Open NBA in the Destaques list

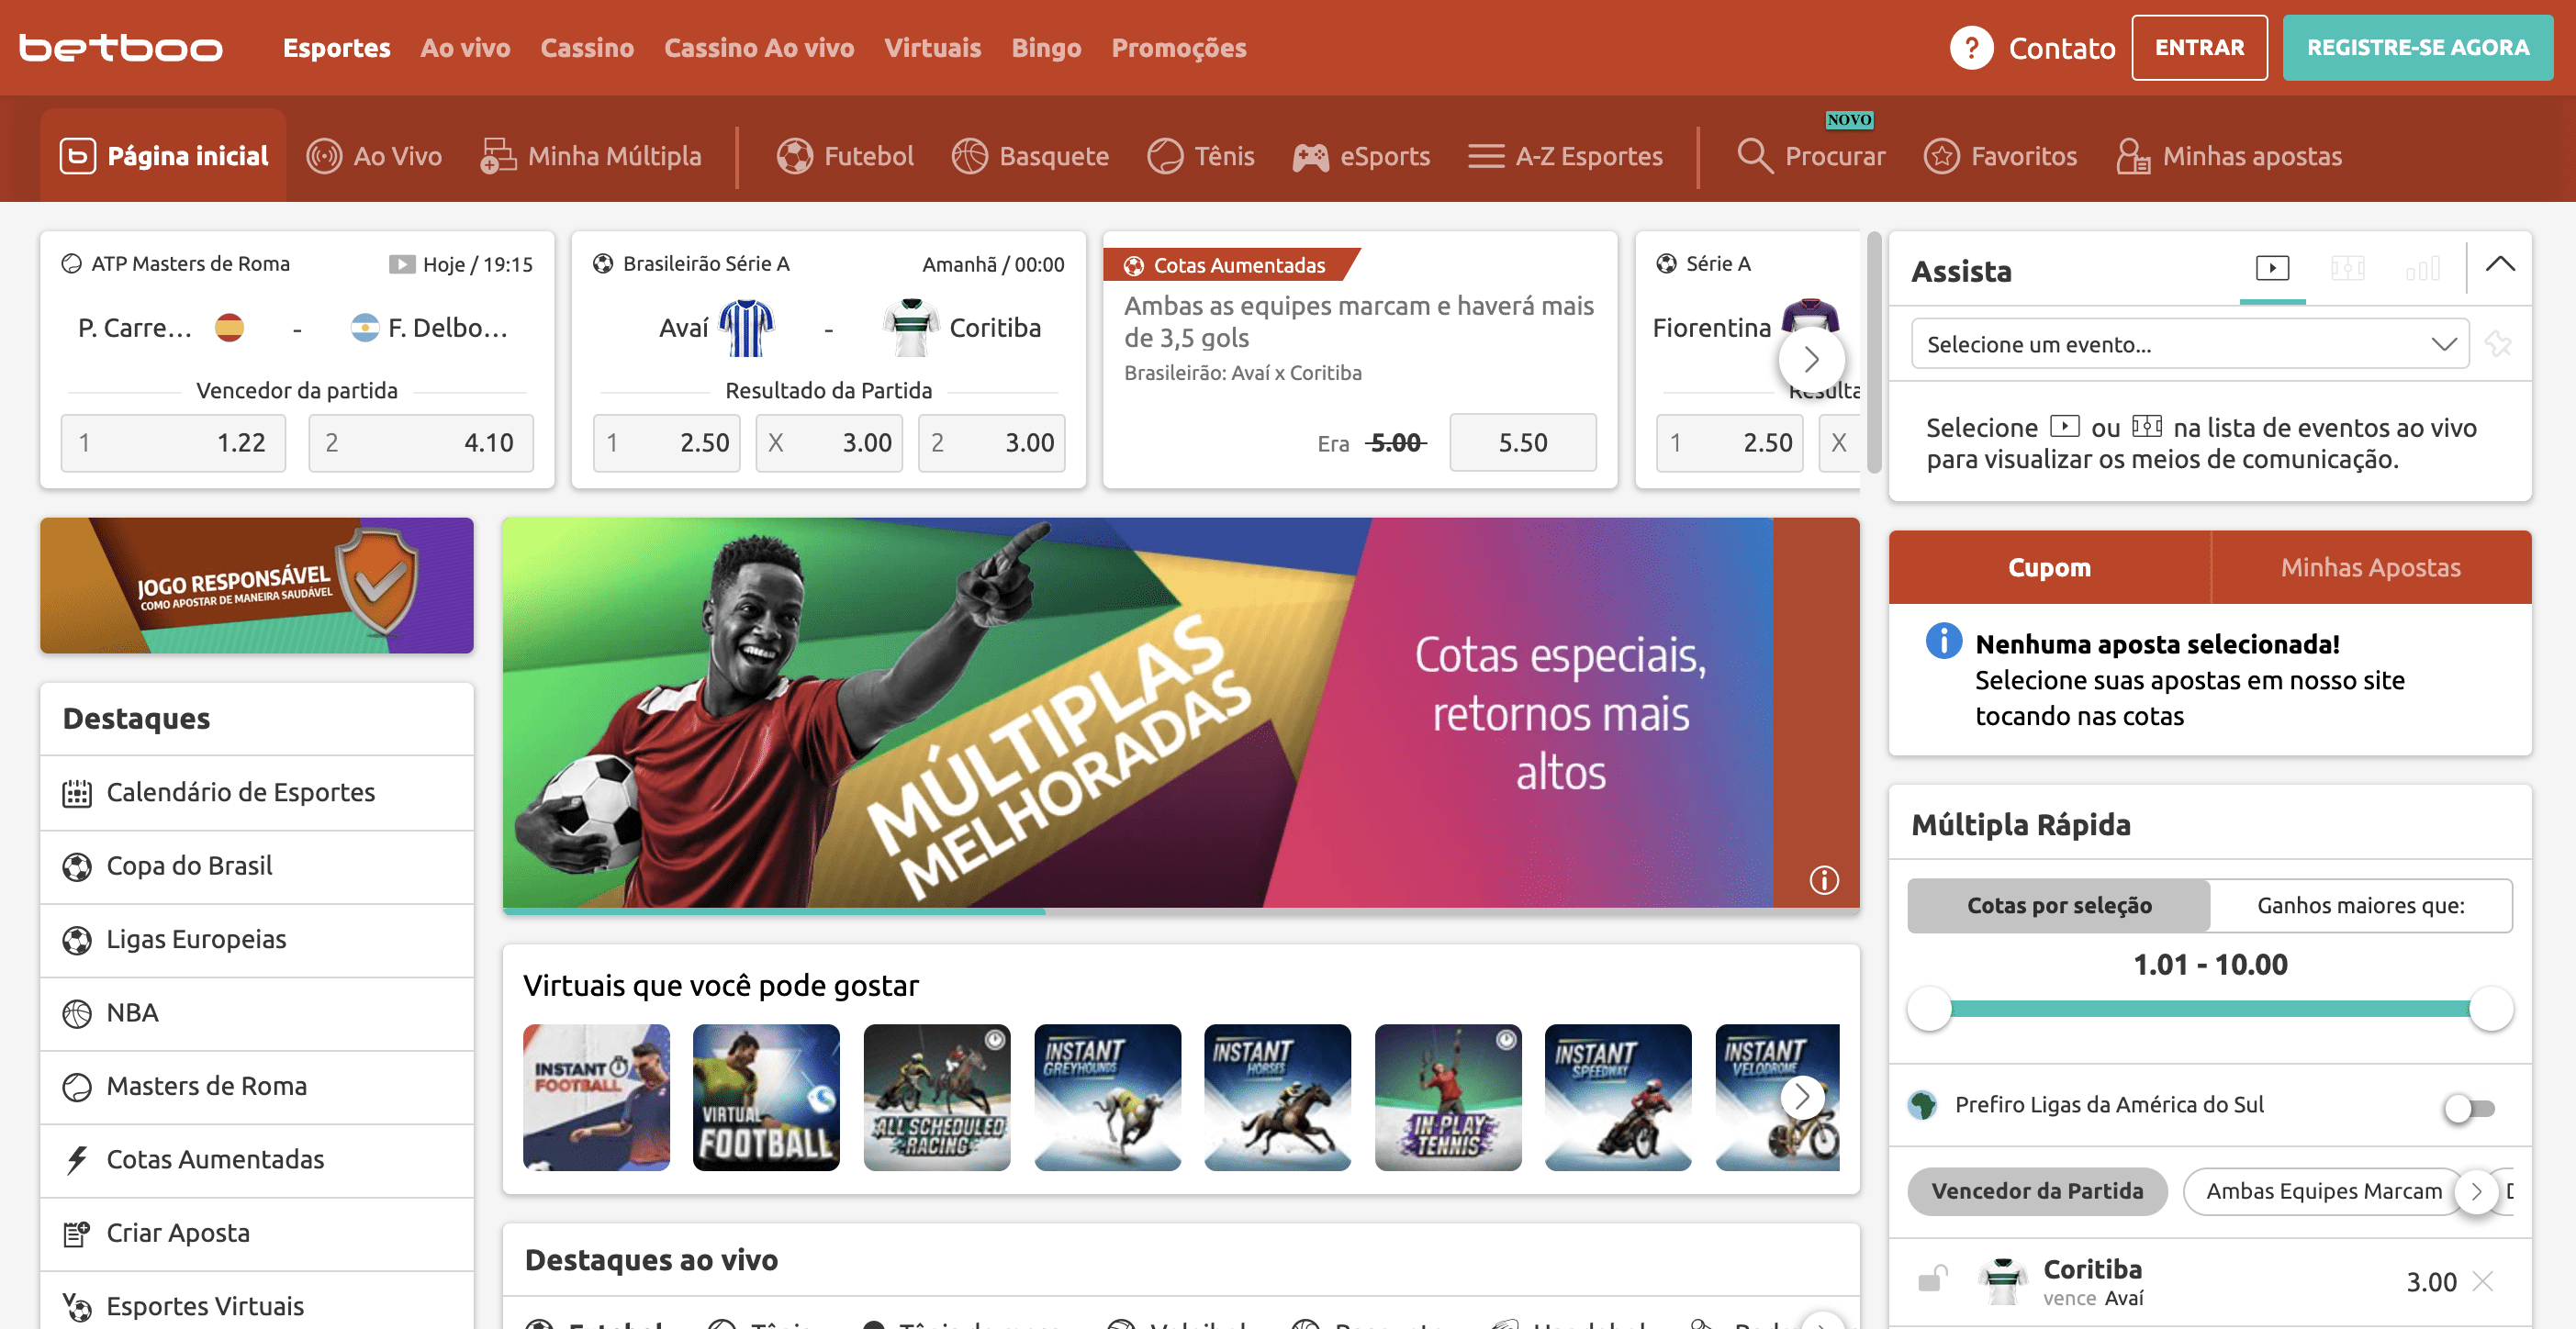[257, 1012]
